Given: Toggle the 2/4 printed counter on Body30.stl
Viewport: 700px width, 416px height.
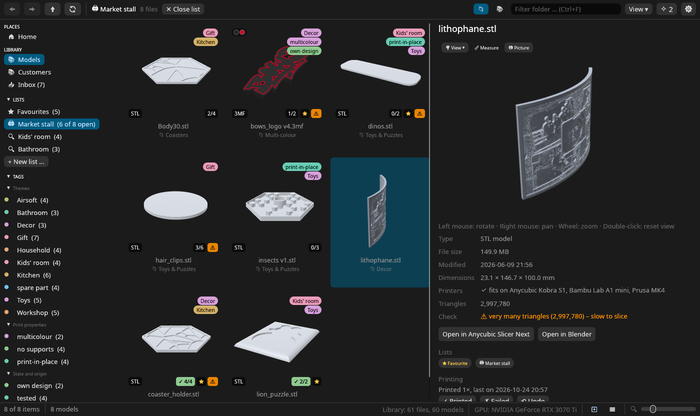Looking at the screenshot, I should pyautogui.click(x=211, y=113).
